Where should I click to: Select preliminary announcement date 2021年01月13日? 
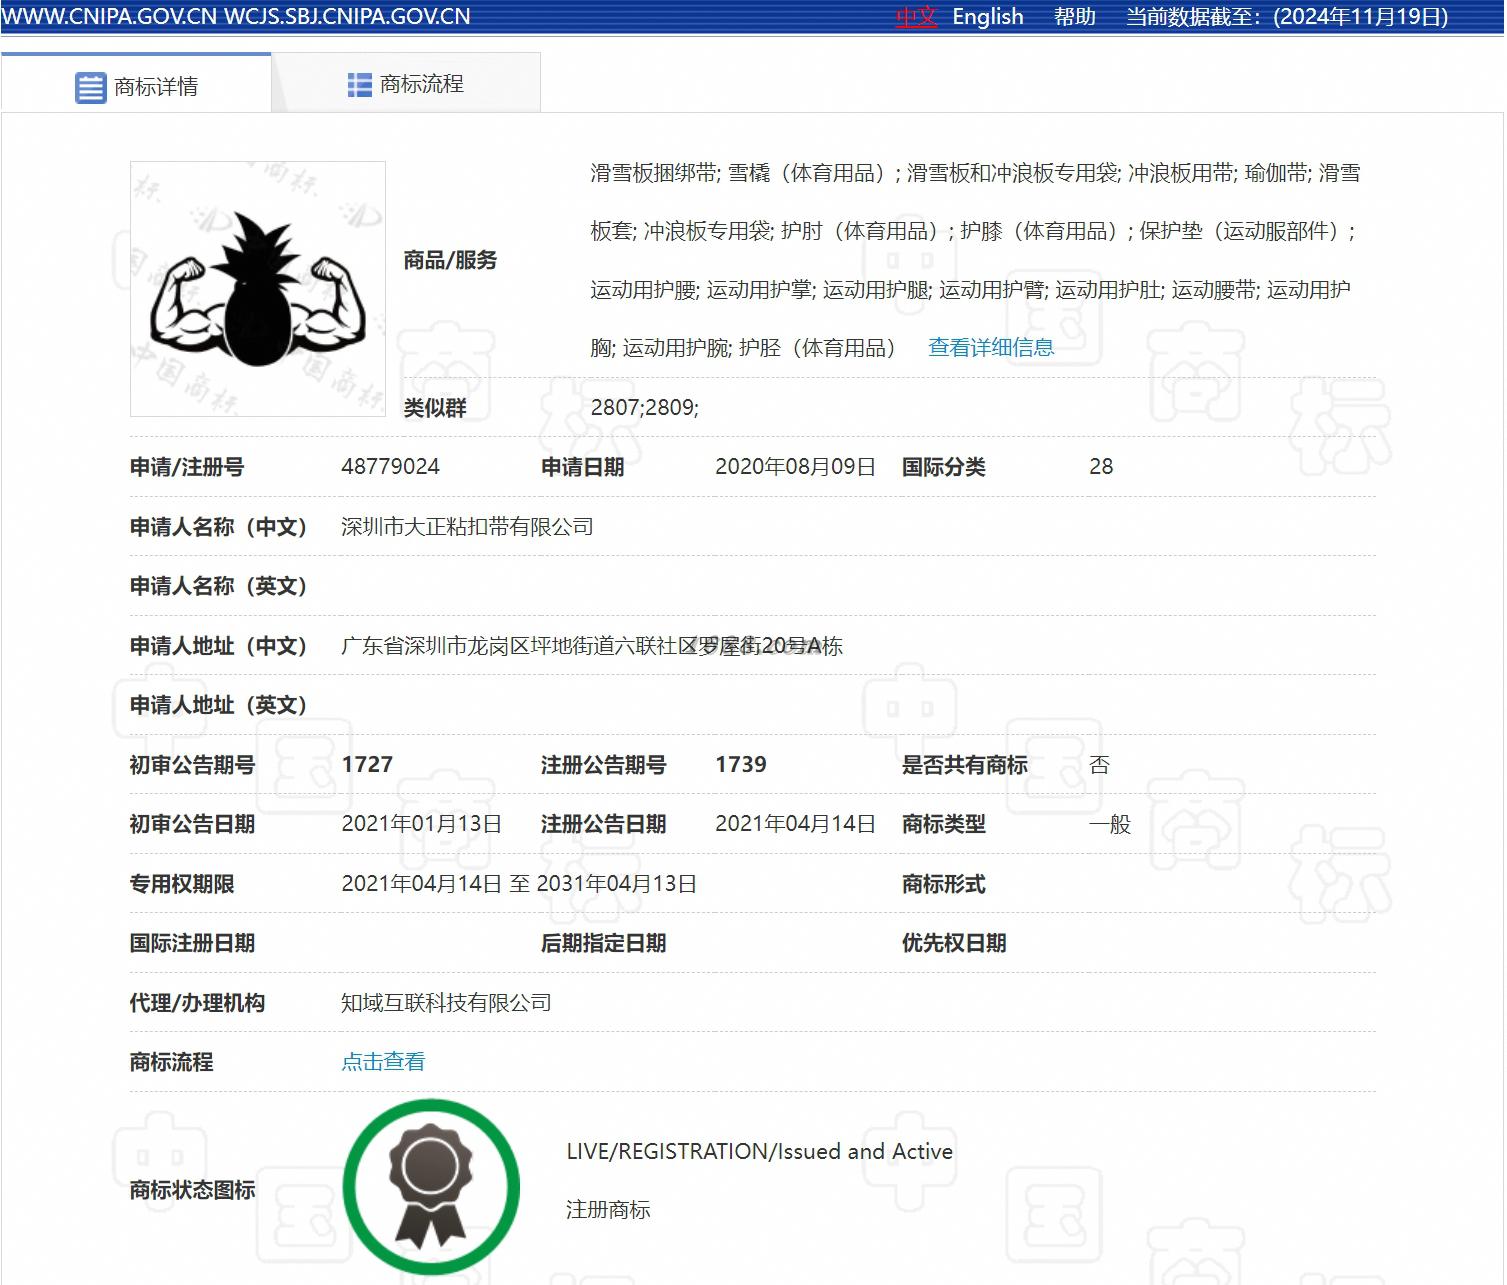coord(422,824)
